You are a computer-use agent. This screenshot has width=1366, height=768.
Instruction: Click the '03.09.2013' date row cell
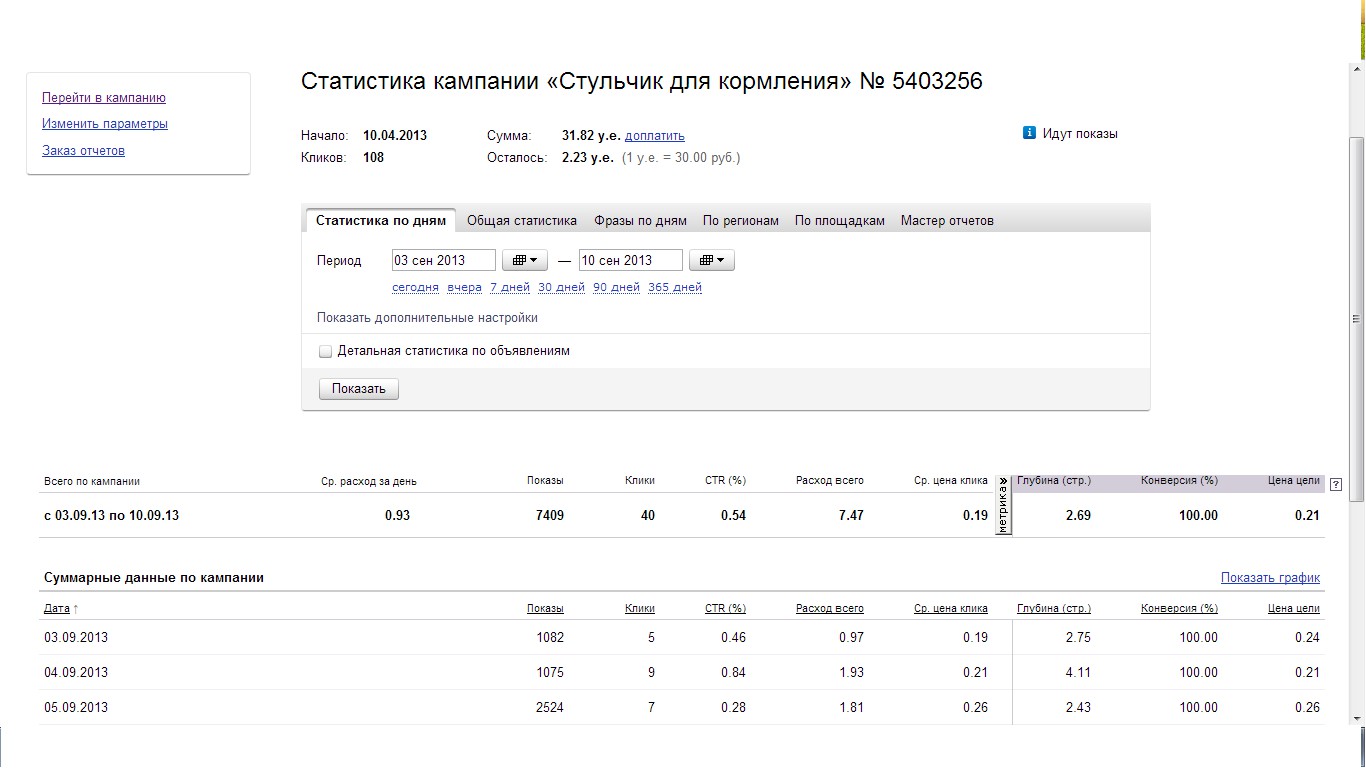[76, 638]
